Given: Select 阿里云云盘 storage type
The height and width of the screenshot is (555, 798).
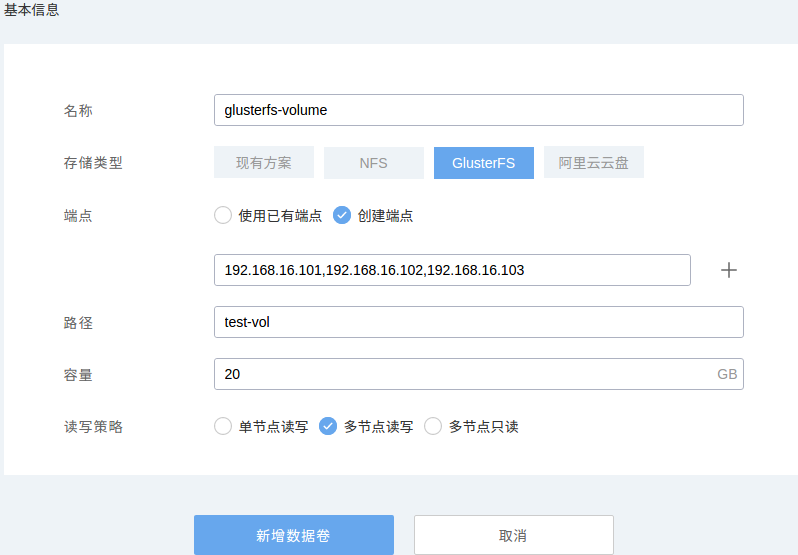Looking at the screenshot, I should 594,163.
